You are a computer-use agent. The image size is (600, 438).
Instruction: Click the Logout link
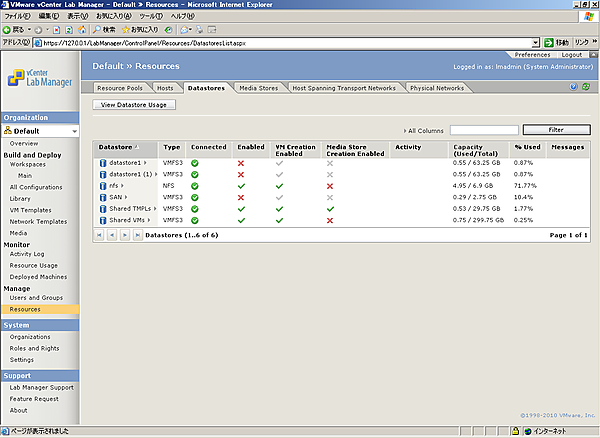[572, 55]
